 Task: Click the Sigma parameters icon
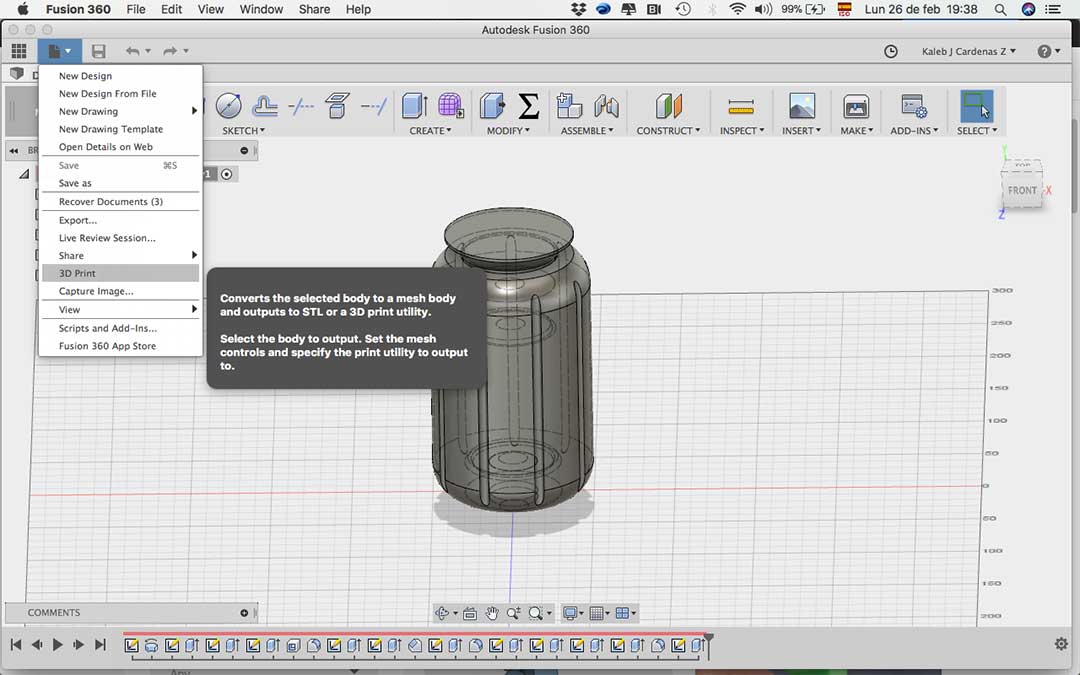529,106
